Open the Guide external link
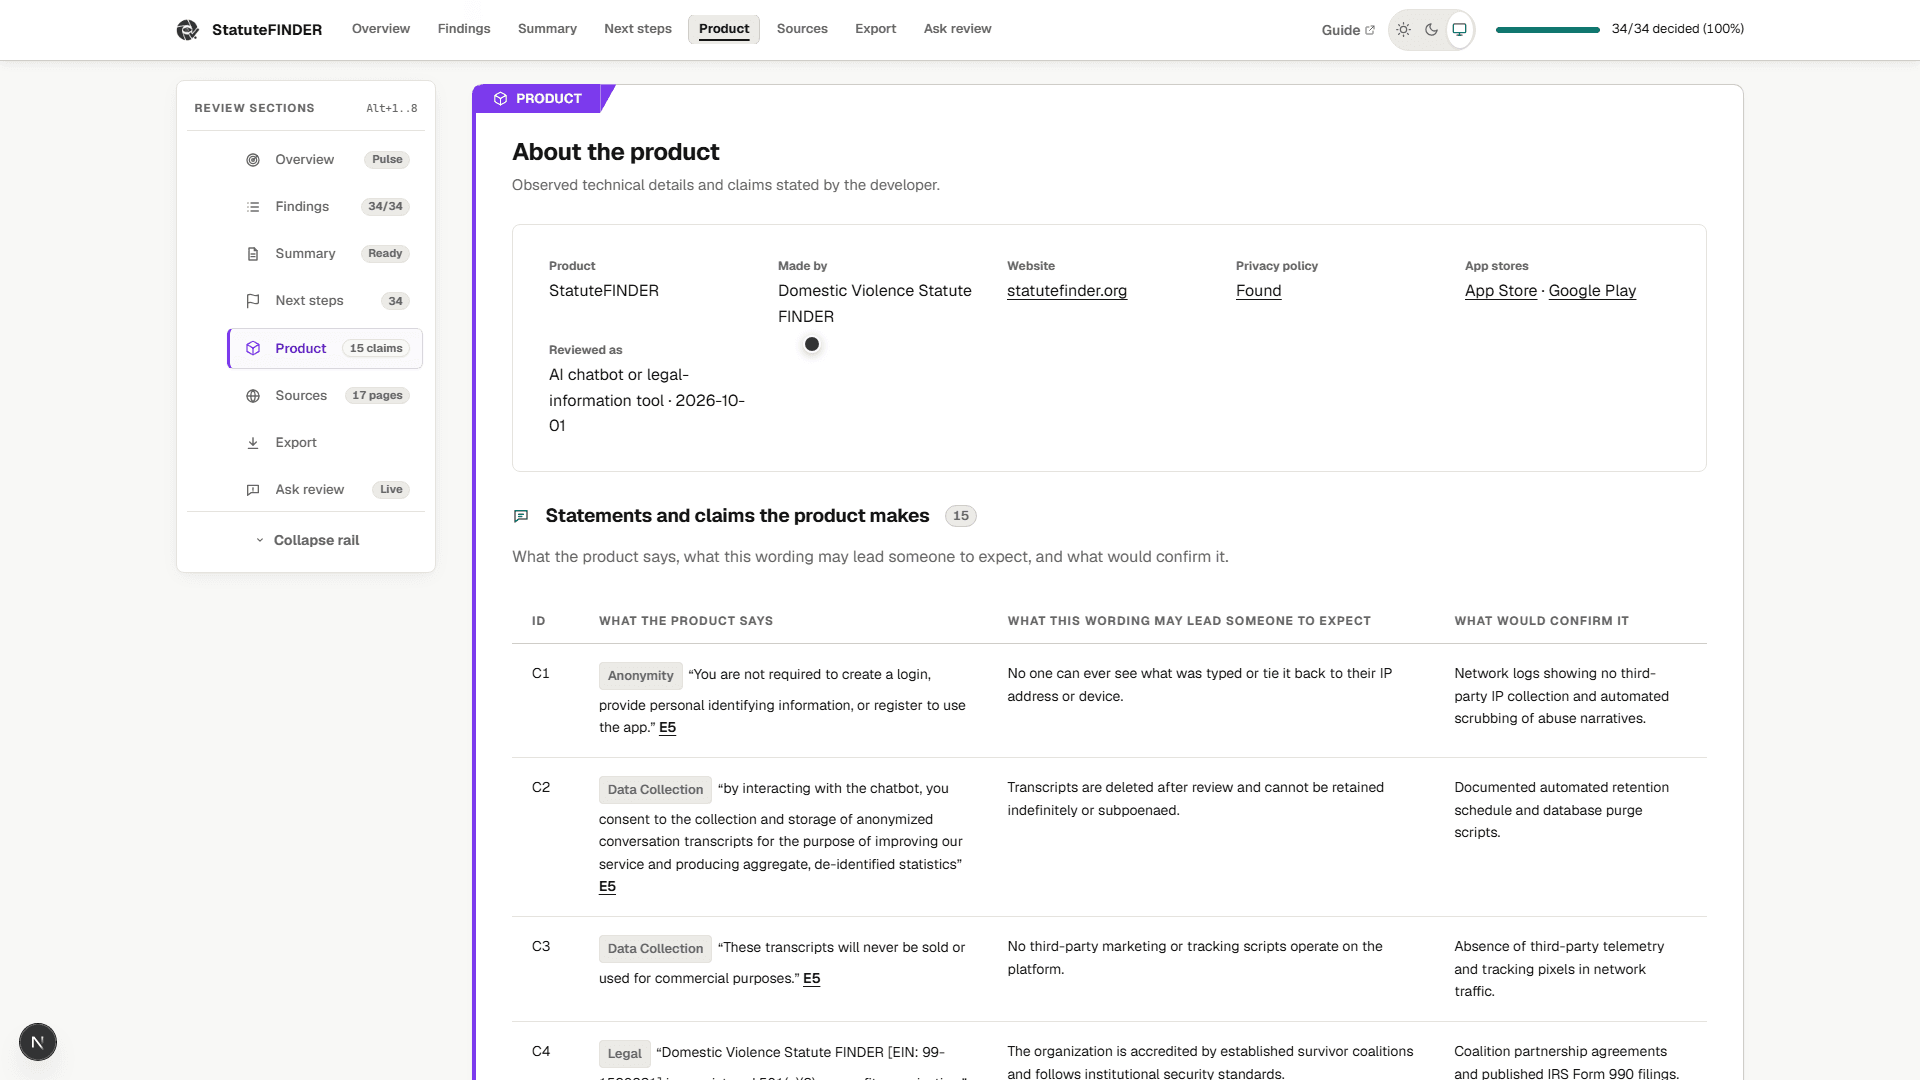 tap(1348, 30)
